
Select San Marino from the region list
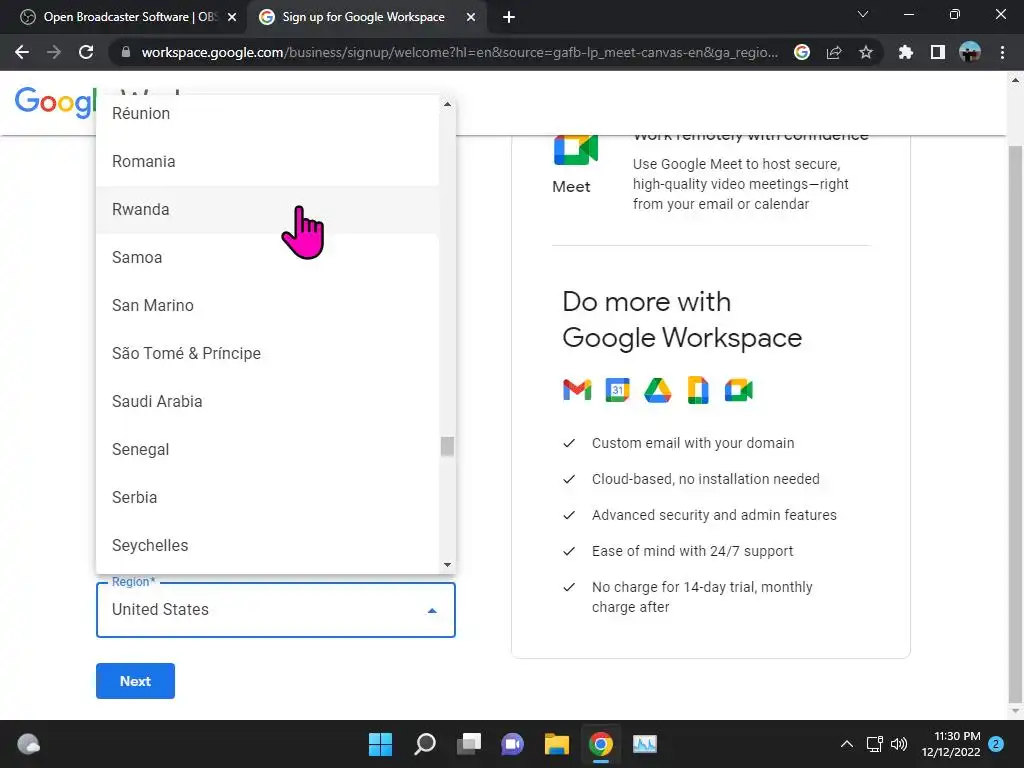tap(267, 306)
